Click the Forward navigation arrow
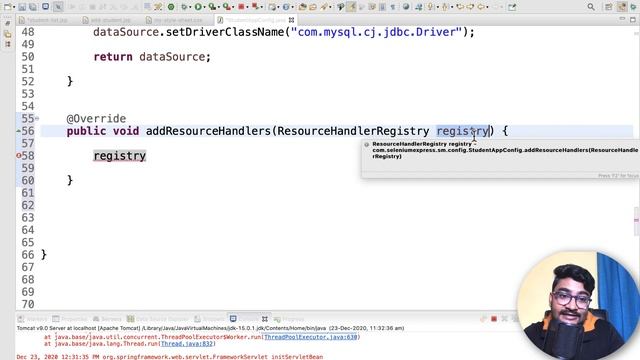 pos(496,7)
